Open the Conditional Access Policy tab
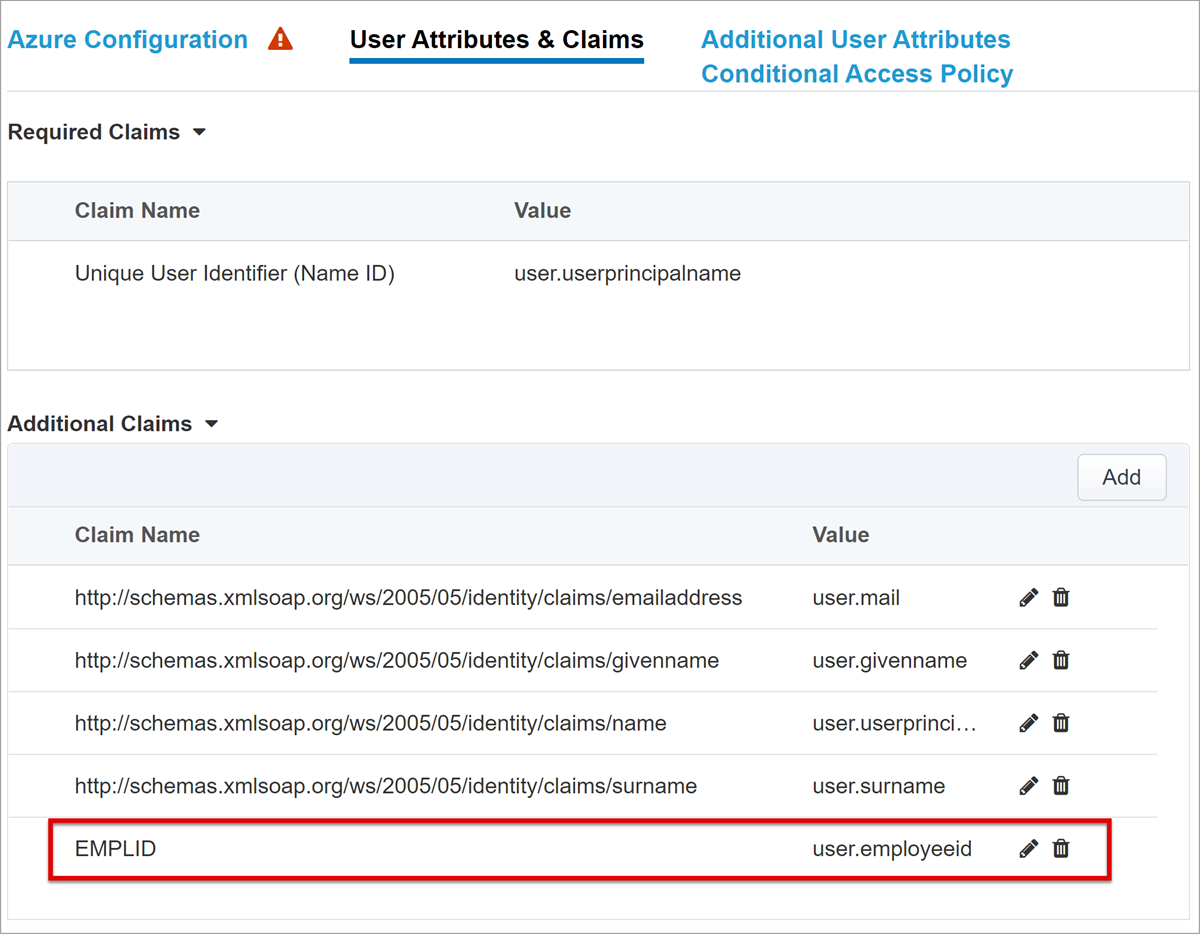Viewport: 1200px width, 934px height. [857, 74]
